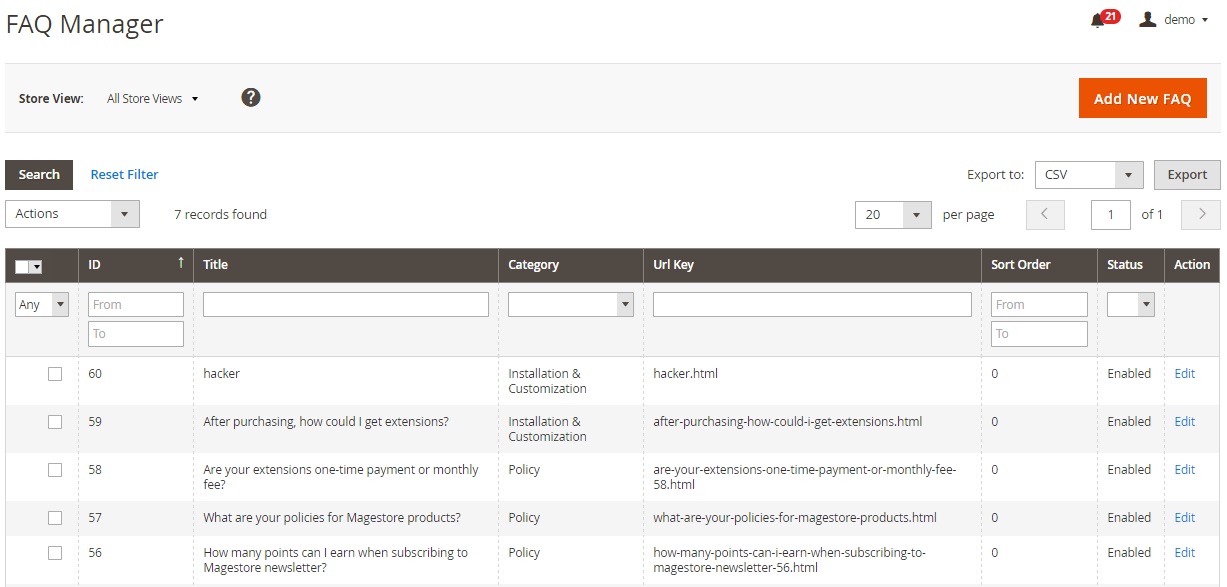Toggle the ID column sort arrow
Screen dimensions: 1227x587
[181, 263]
